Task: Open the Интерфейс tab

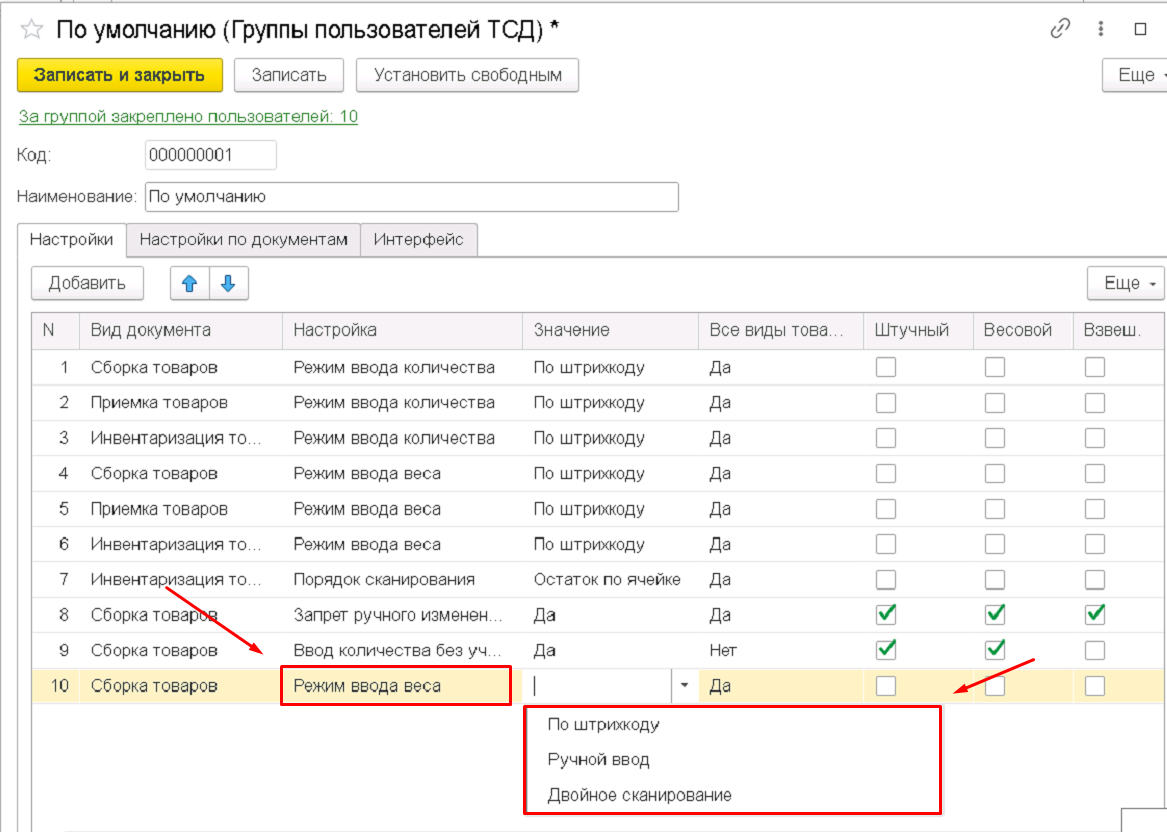Action: pyautogui.click(x=418, y=240)
